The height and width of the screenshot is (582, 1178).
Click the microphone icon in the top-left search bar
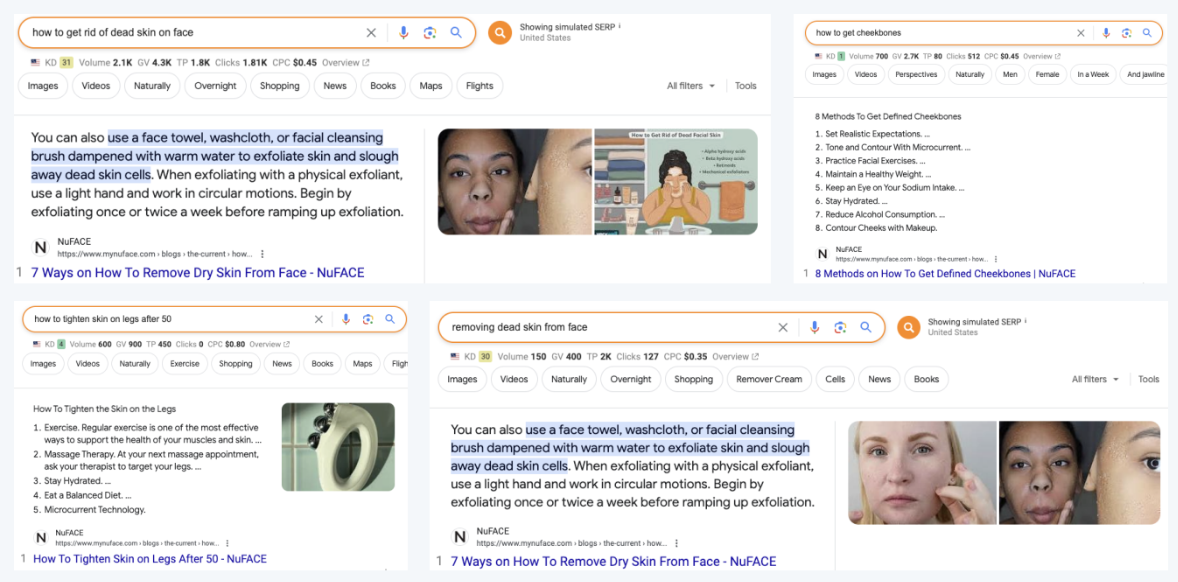[x=403, y=32]
